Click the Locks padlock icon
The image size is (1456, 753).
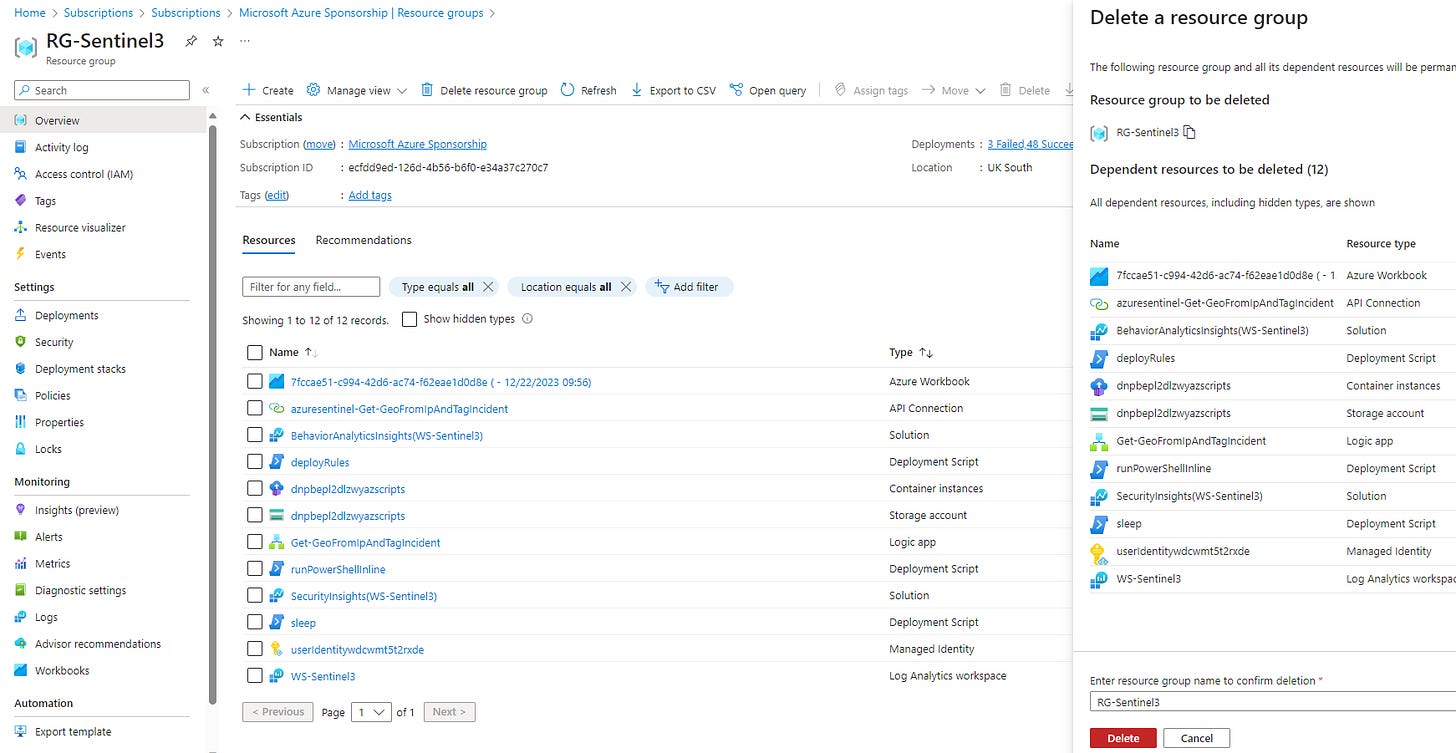pos(21,449)
